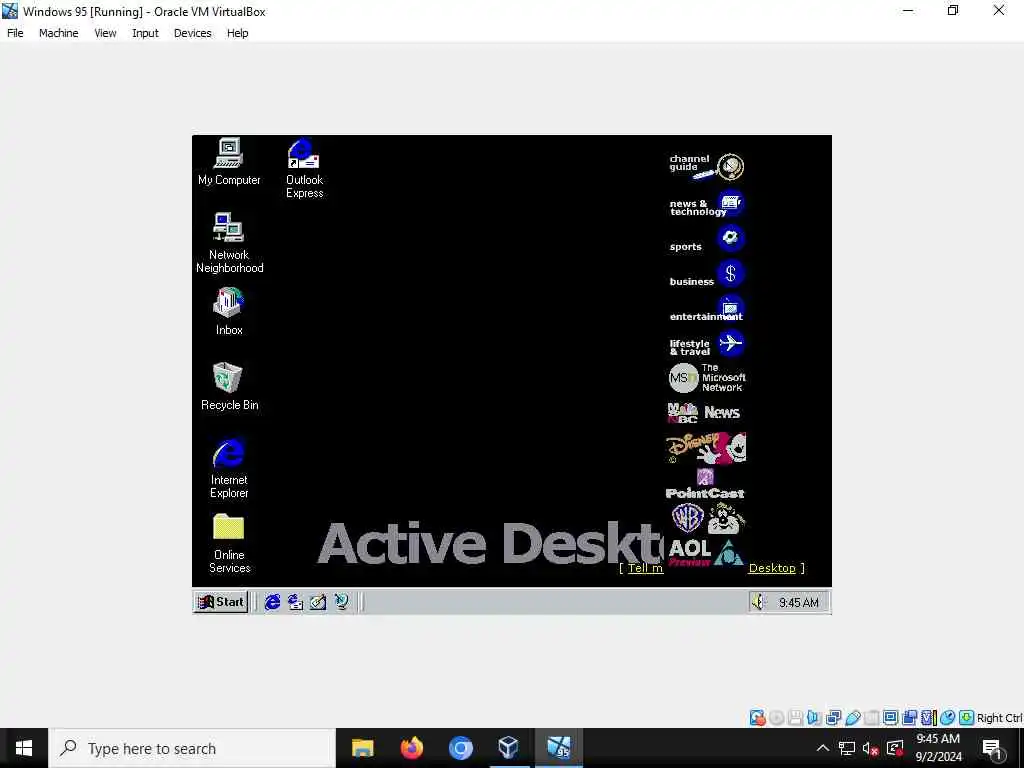Open the lifestyle & travel channel
The height and width of the screenshot is (768, 1024).
click(x=707, y=344)
